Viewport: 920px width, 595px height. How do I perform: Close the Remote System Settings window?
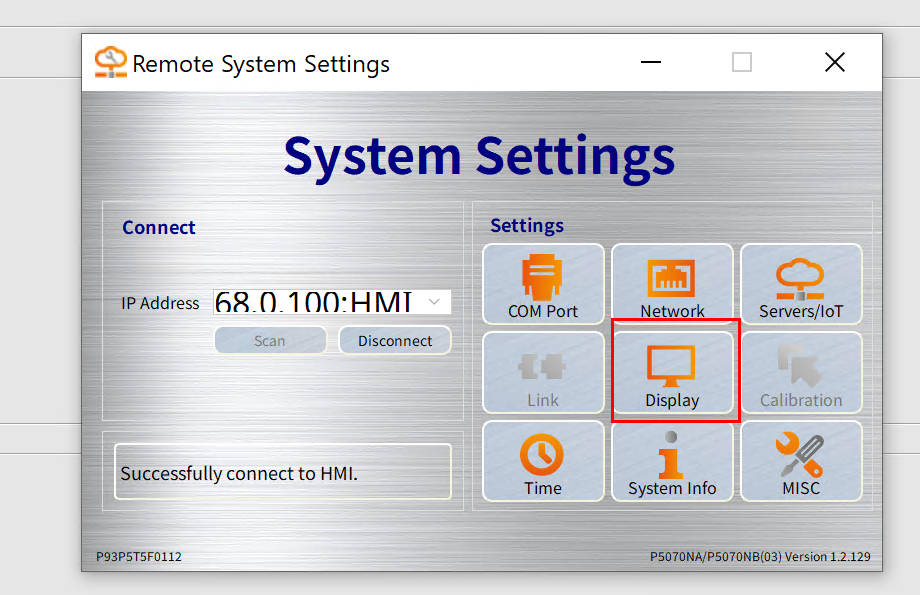[x=834, y=63]
